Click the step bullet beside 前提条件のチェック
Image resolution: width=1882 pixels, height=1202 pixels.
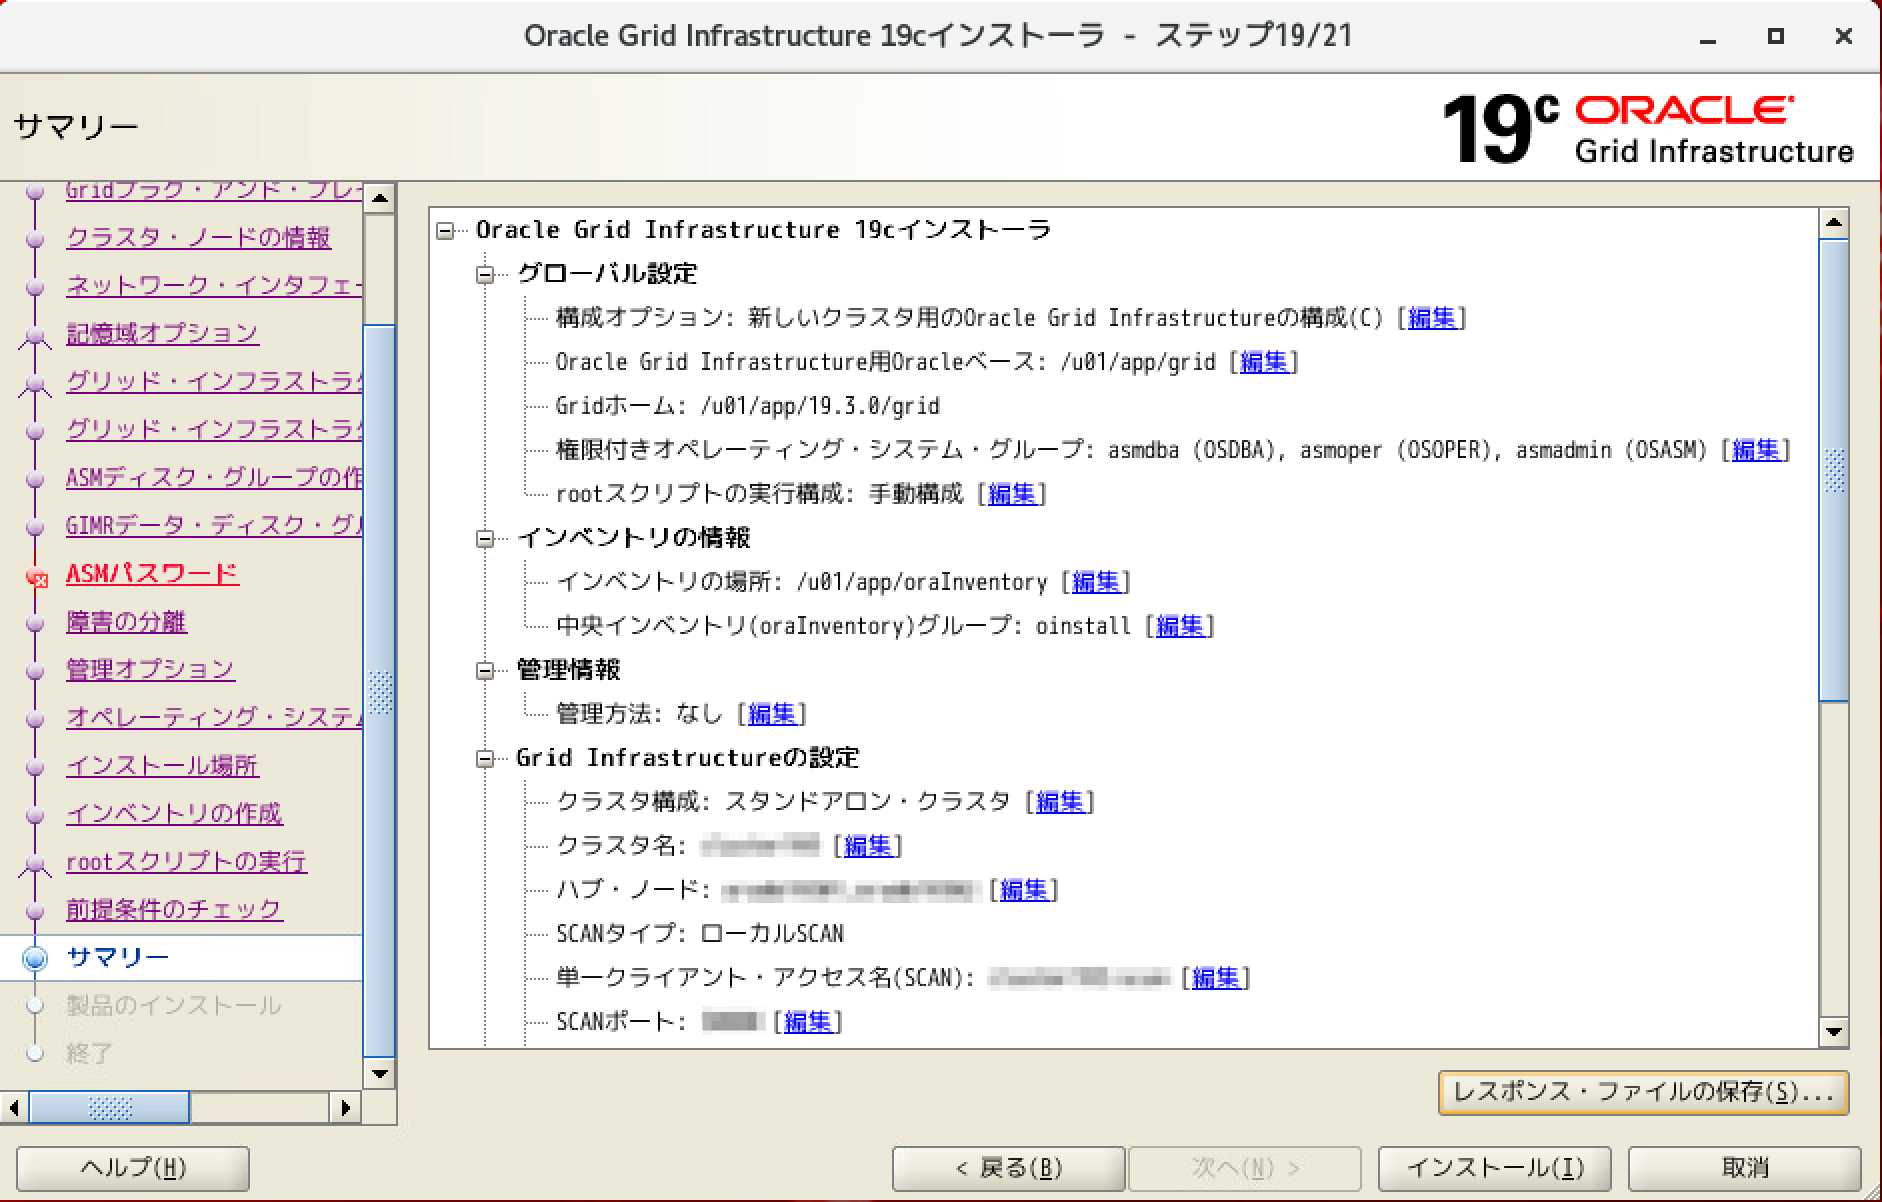coord(36,911)
